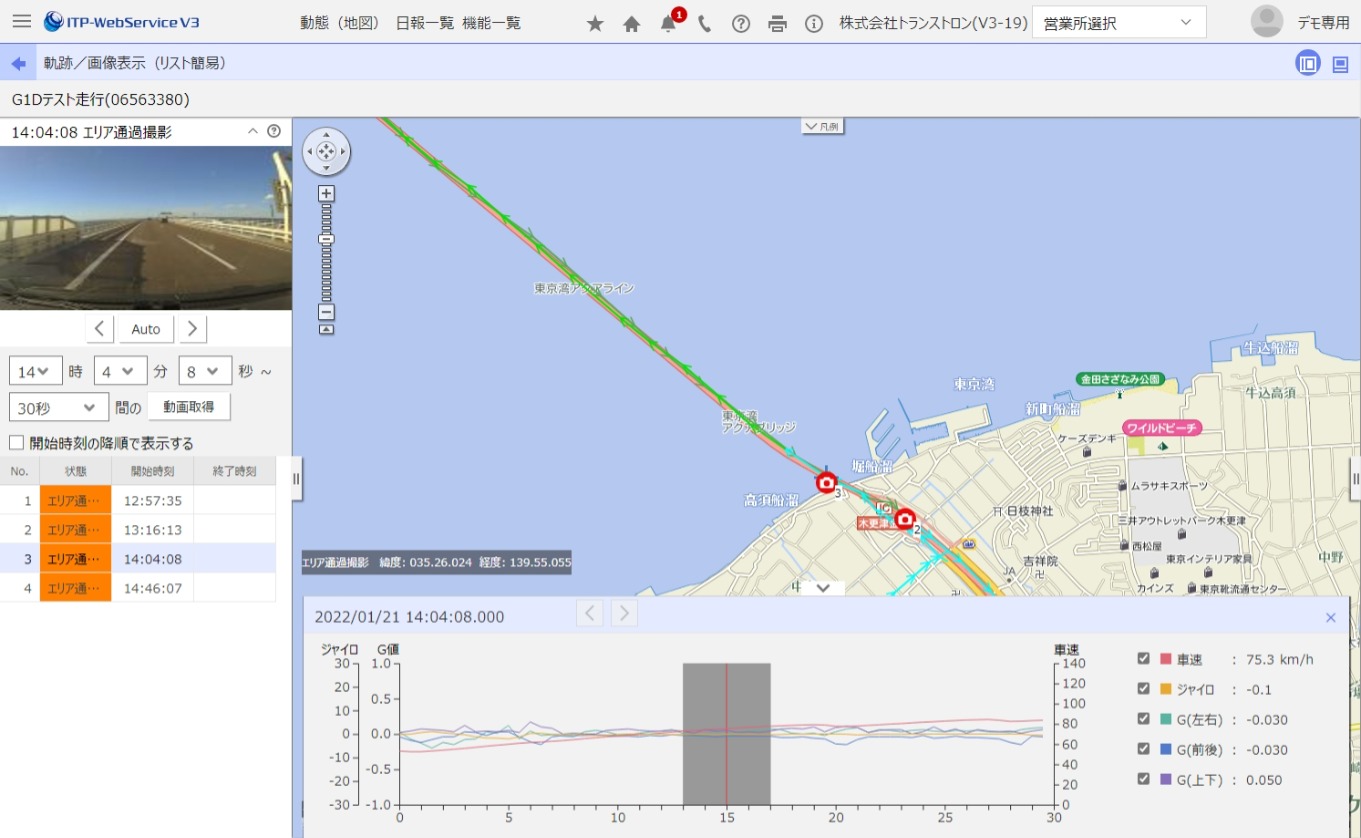Select row 4 at 14:46:07
1361x838 pixels.
[138, 587]
